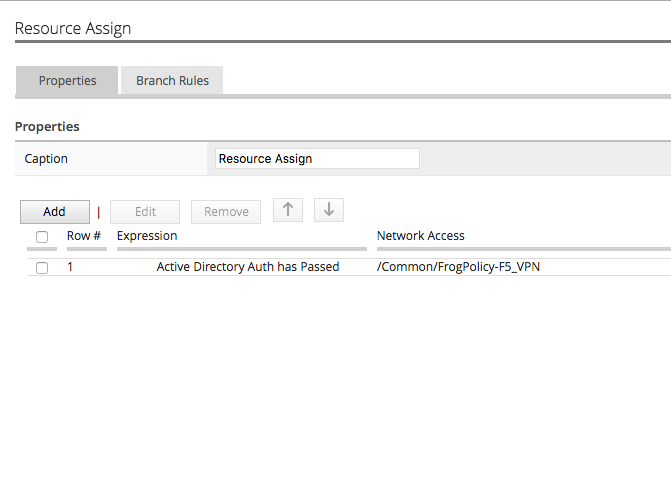Viewport: 671px width, 481px height.
Task: Click the Edit button
Action: [x=145, y=212]
